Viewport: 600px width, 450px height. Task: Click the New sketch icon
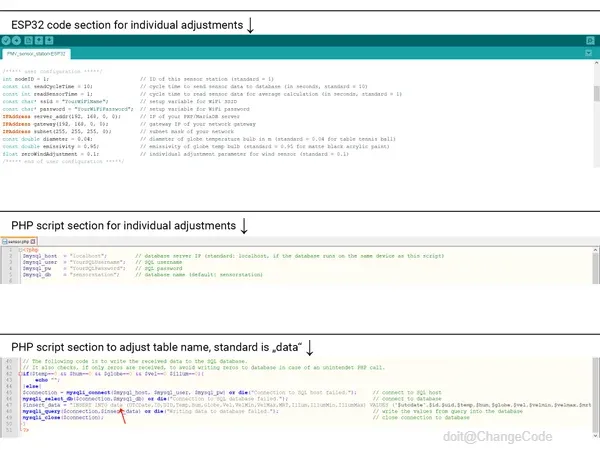[28, 41]
